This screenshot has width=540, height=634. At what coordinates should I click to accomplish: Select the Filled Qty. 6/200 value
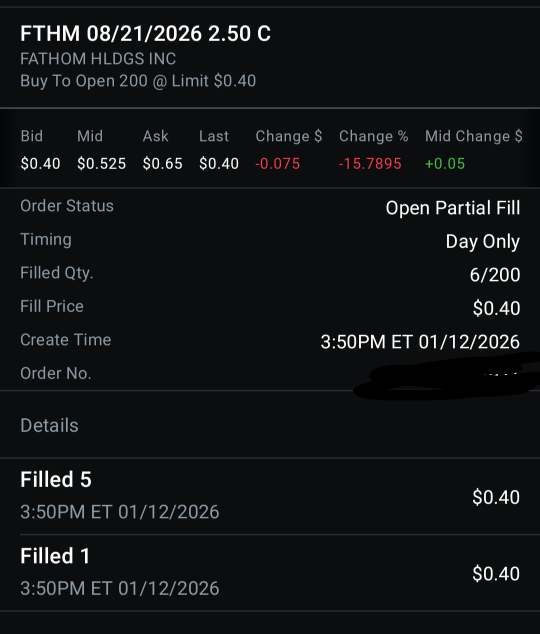pos(495,275)
